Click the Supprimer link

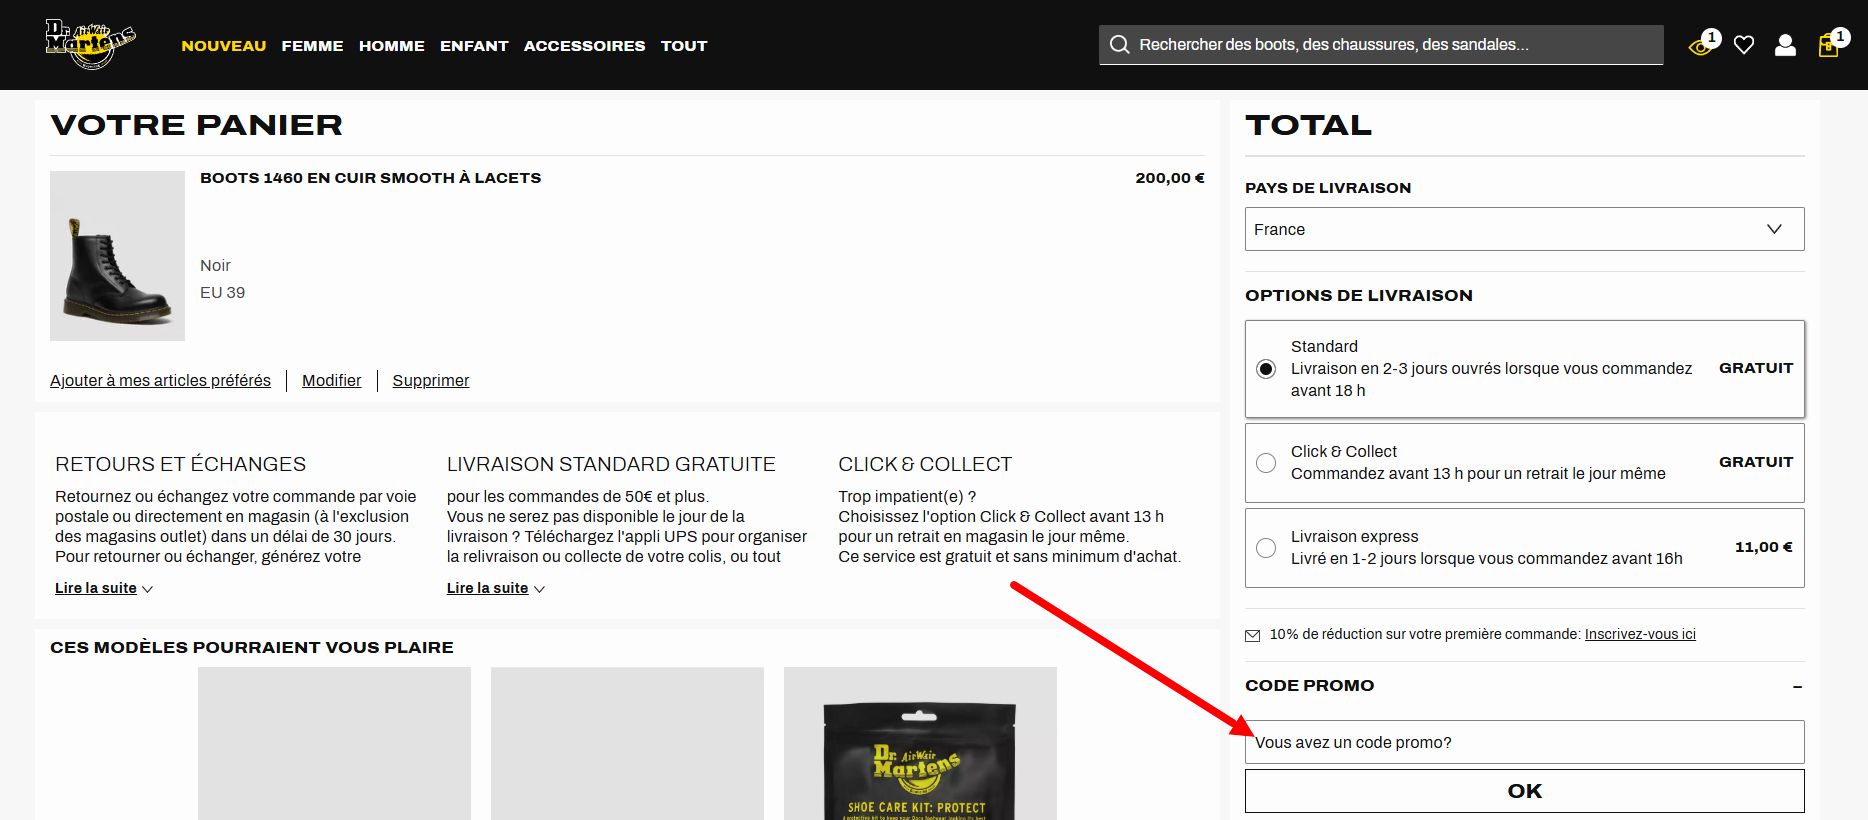point(431,381)
